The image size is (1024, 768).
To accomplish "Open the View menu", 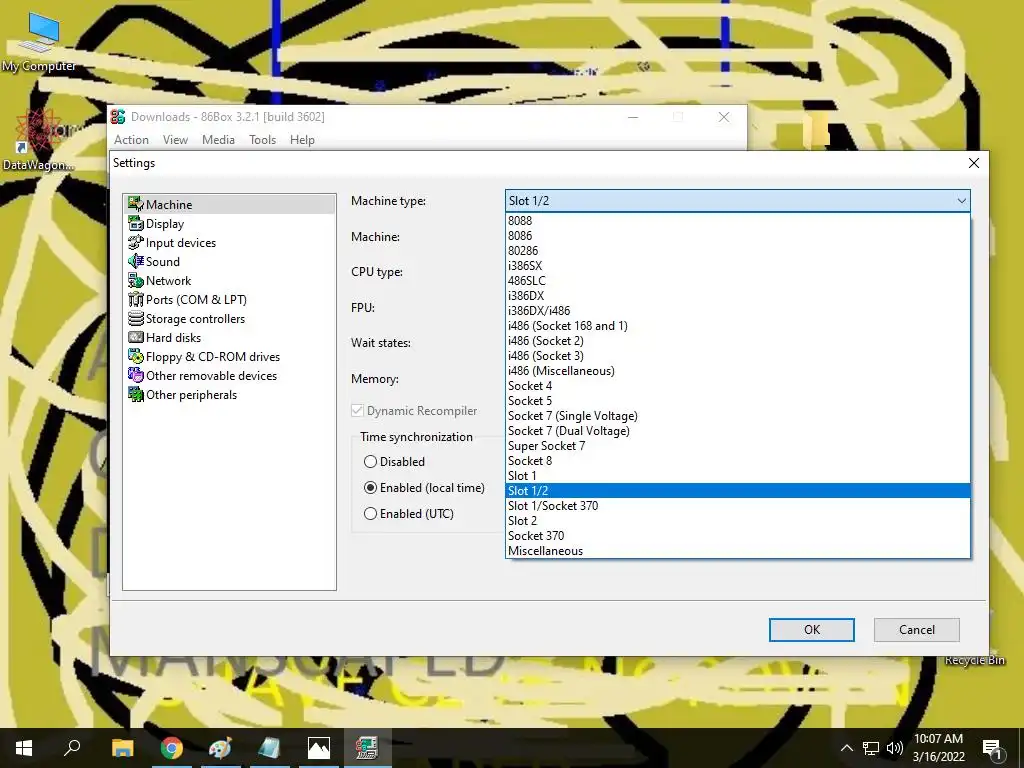I will (x=175, y=140).
